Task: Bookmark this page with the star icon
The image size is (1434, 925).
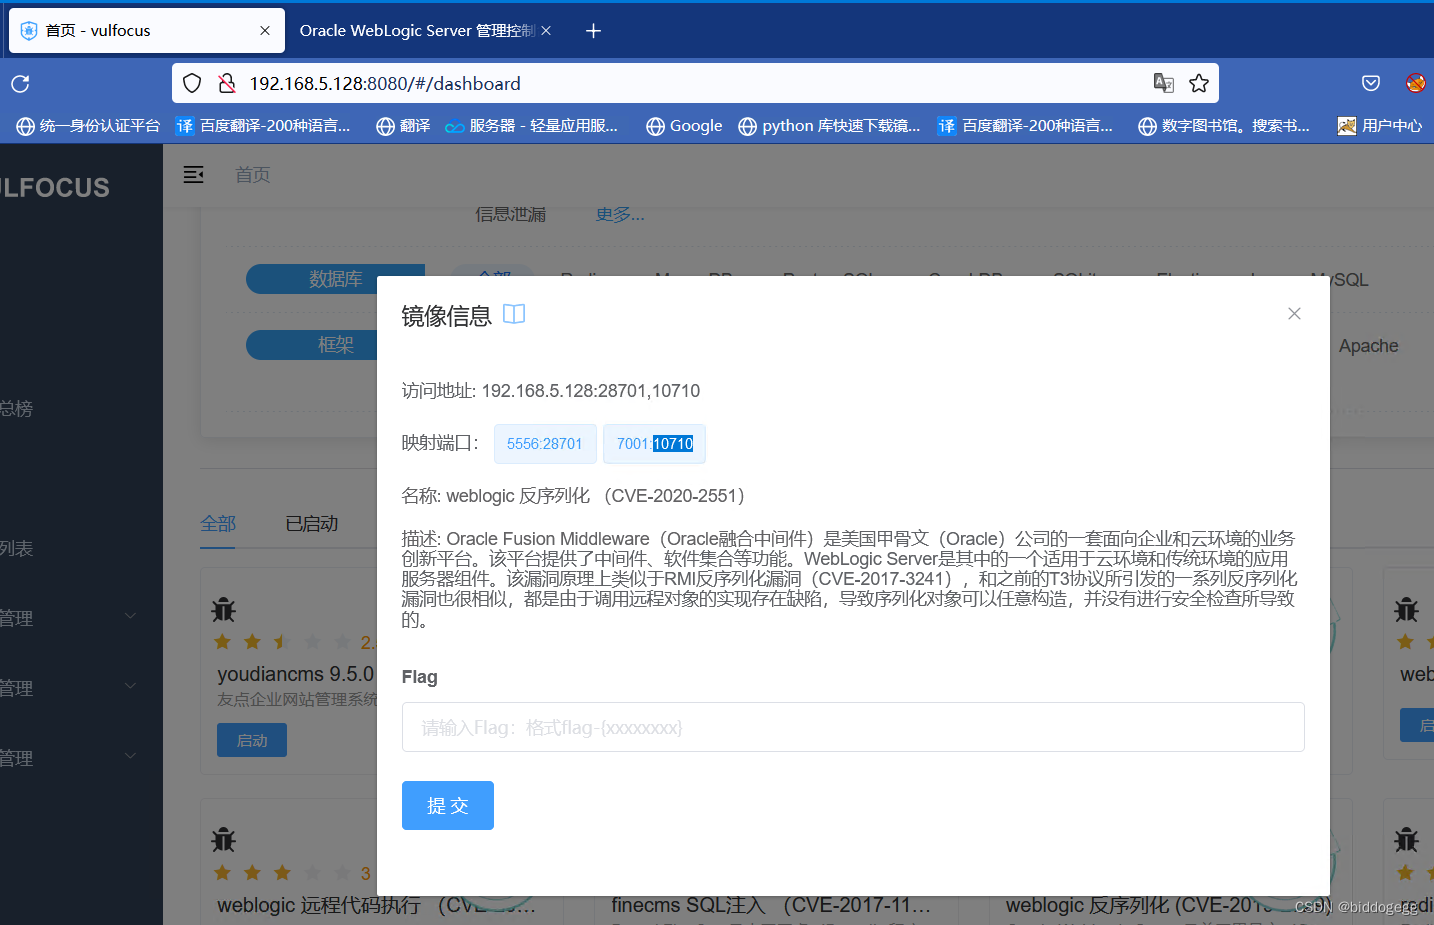Action: pyautogui.click(x=1199, y=83)
